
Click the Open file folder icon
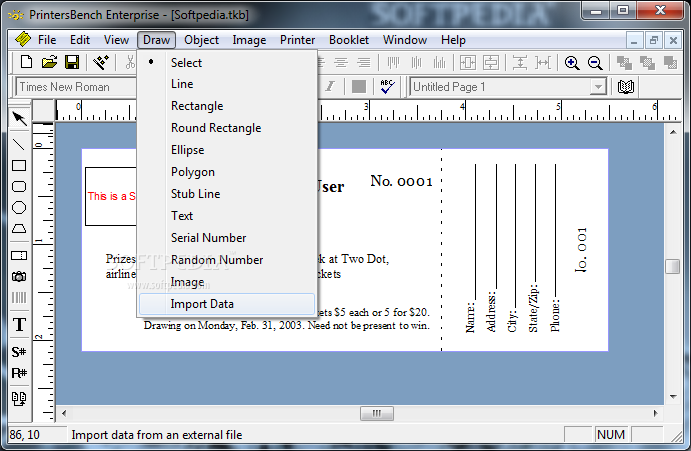(49, 62)
